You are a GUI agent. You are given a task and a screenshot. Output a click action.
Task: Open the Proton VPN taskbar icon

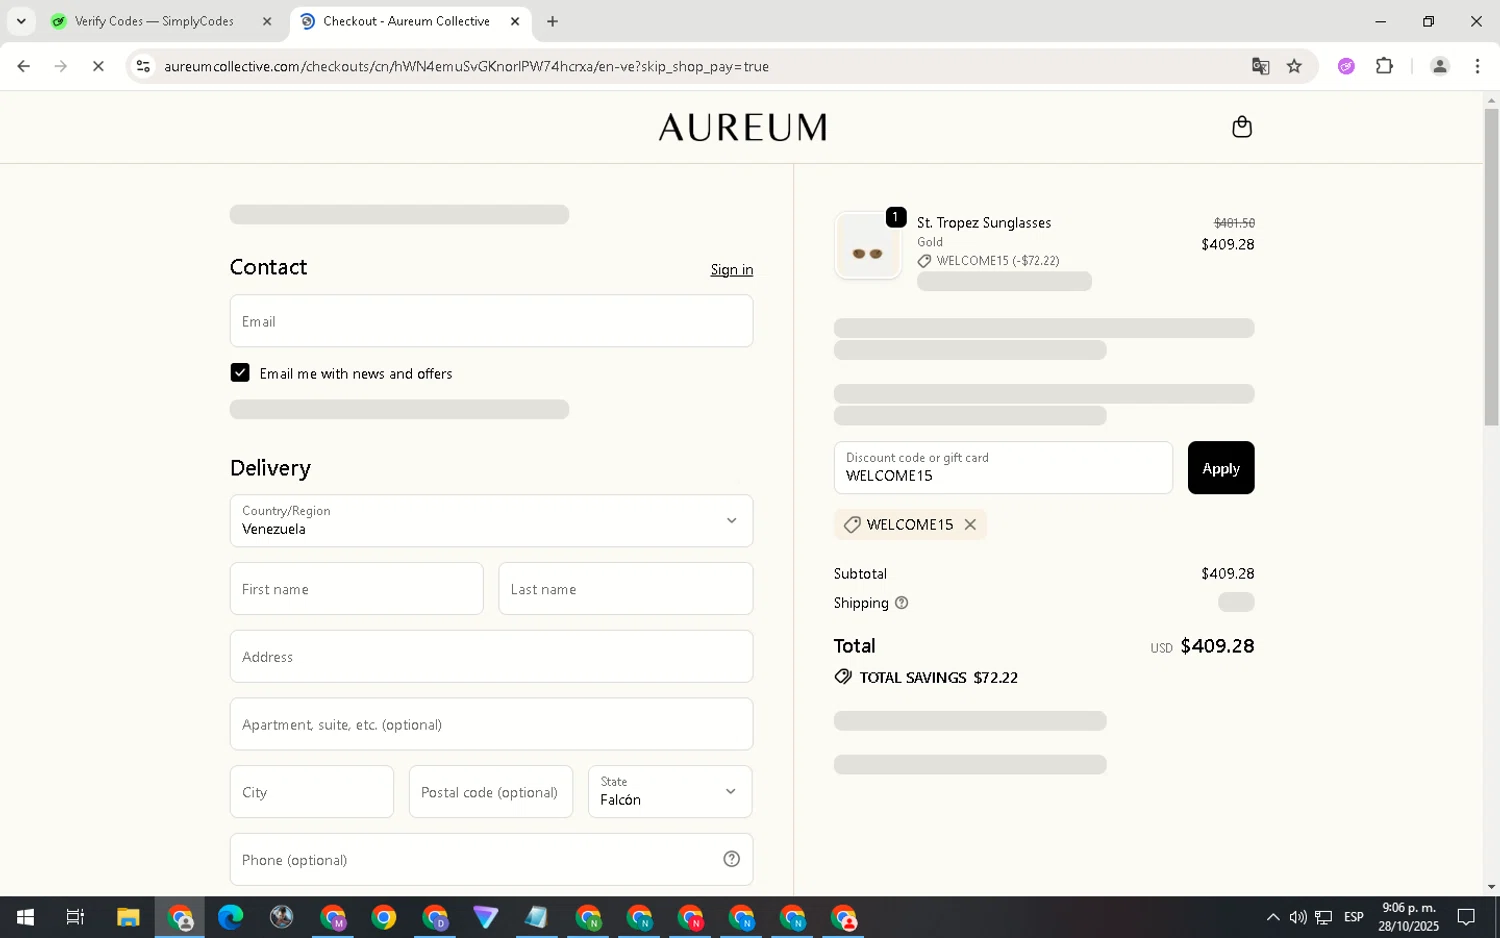point(485,917)
